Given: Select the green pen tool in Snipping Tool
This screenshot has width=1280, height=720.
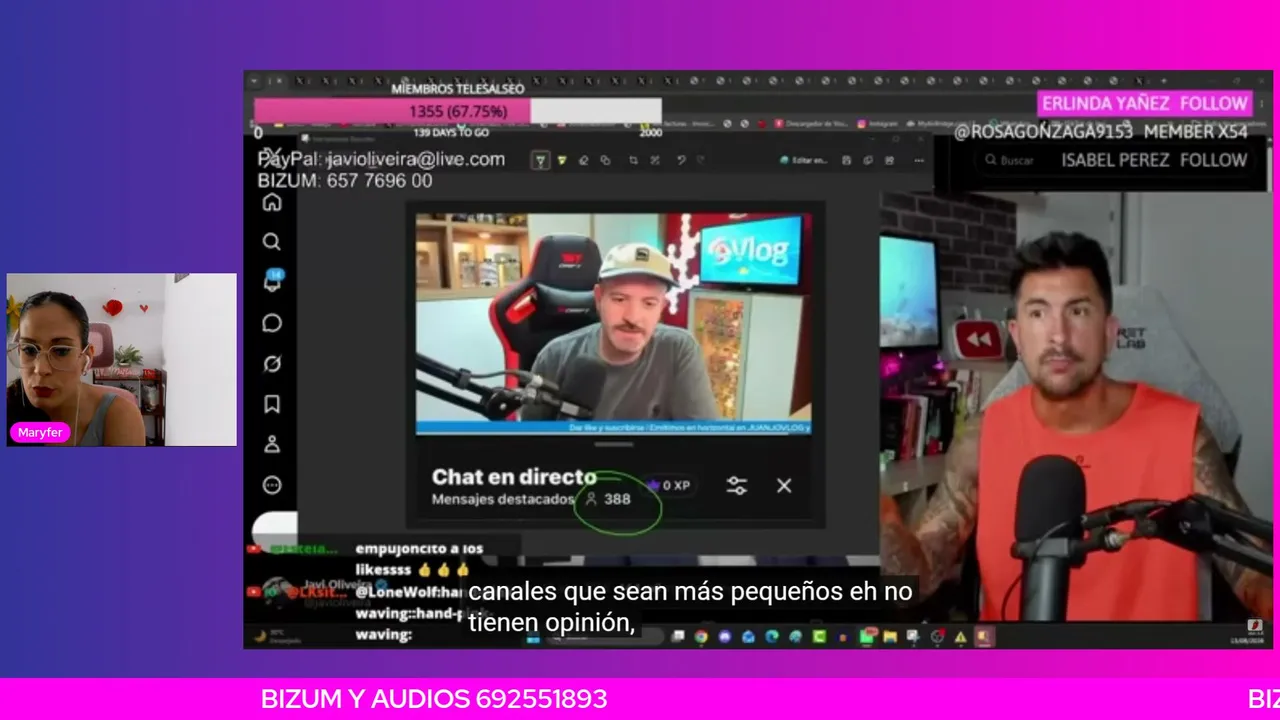Looking at the screenshot, I should [x=540, y=161].
